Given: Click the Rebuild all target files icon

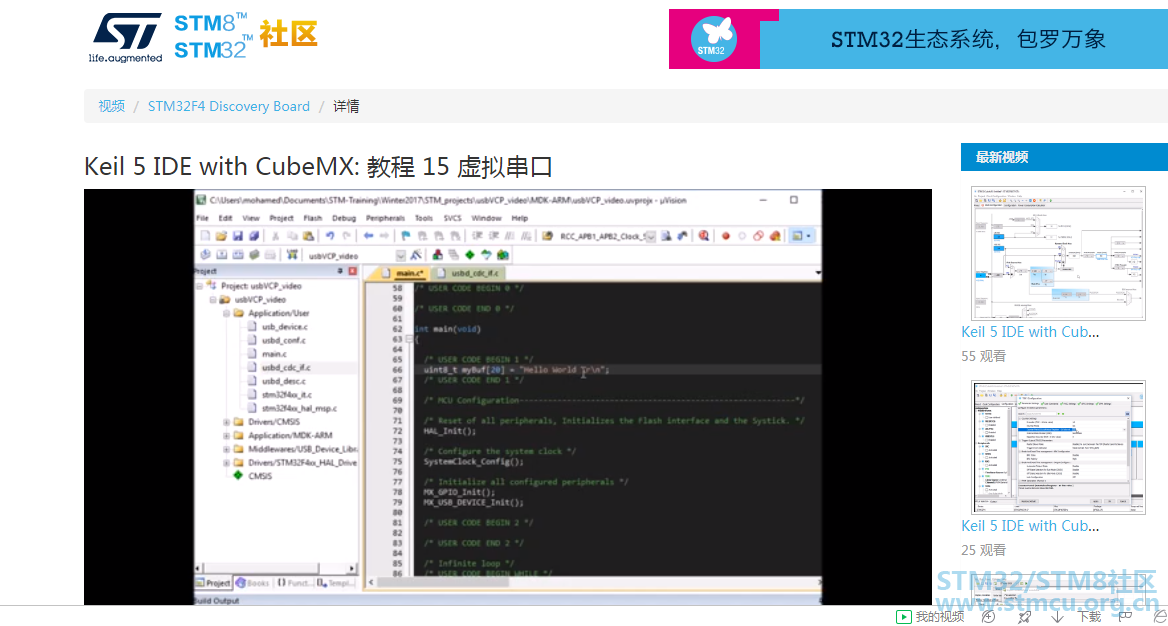Looking at the screenshot, I should (x=238, y=255).
